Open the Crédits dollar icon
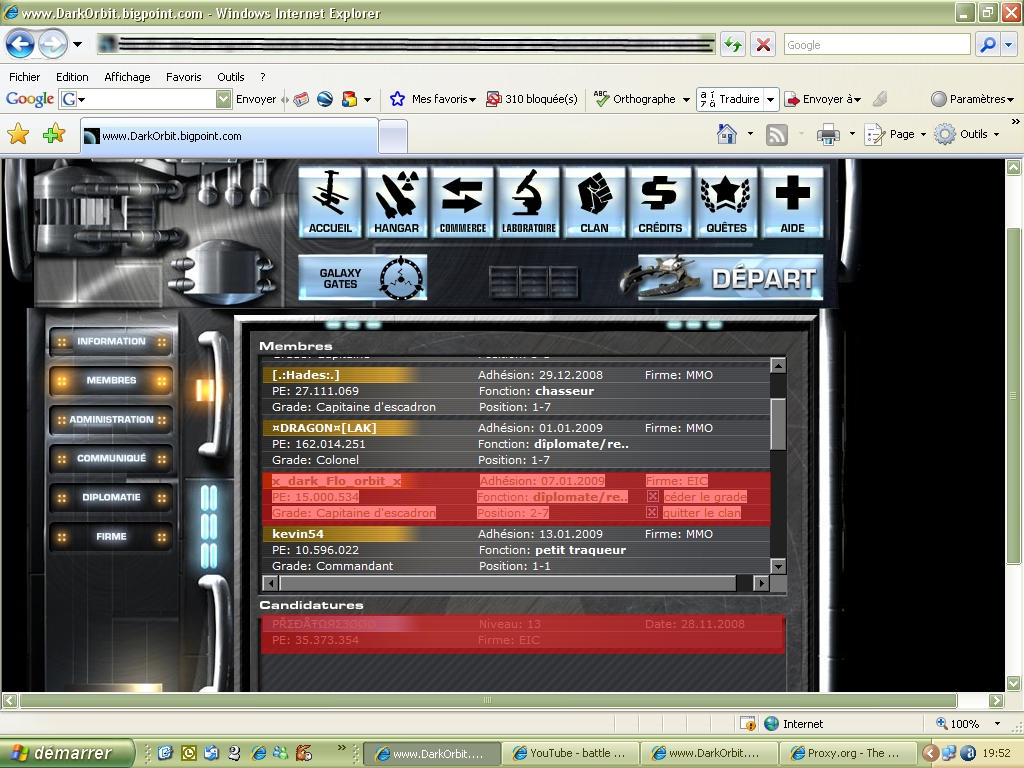 (660, 201)
